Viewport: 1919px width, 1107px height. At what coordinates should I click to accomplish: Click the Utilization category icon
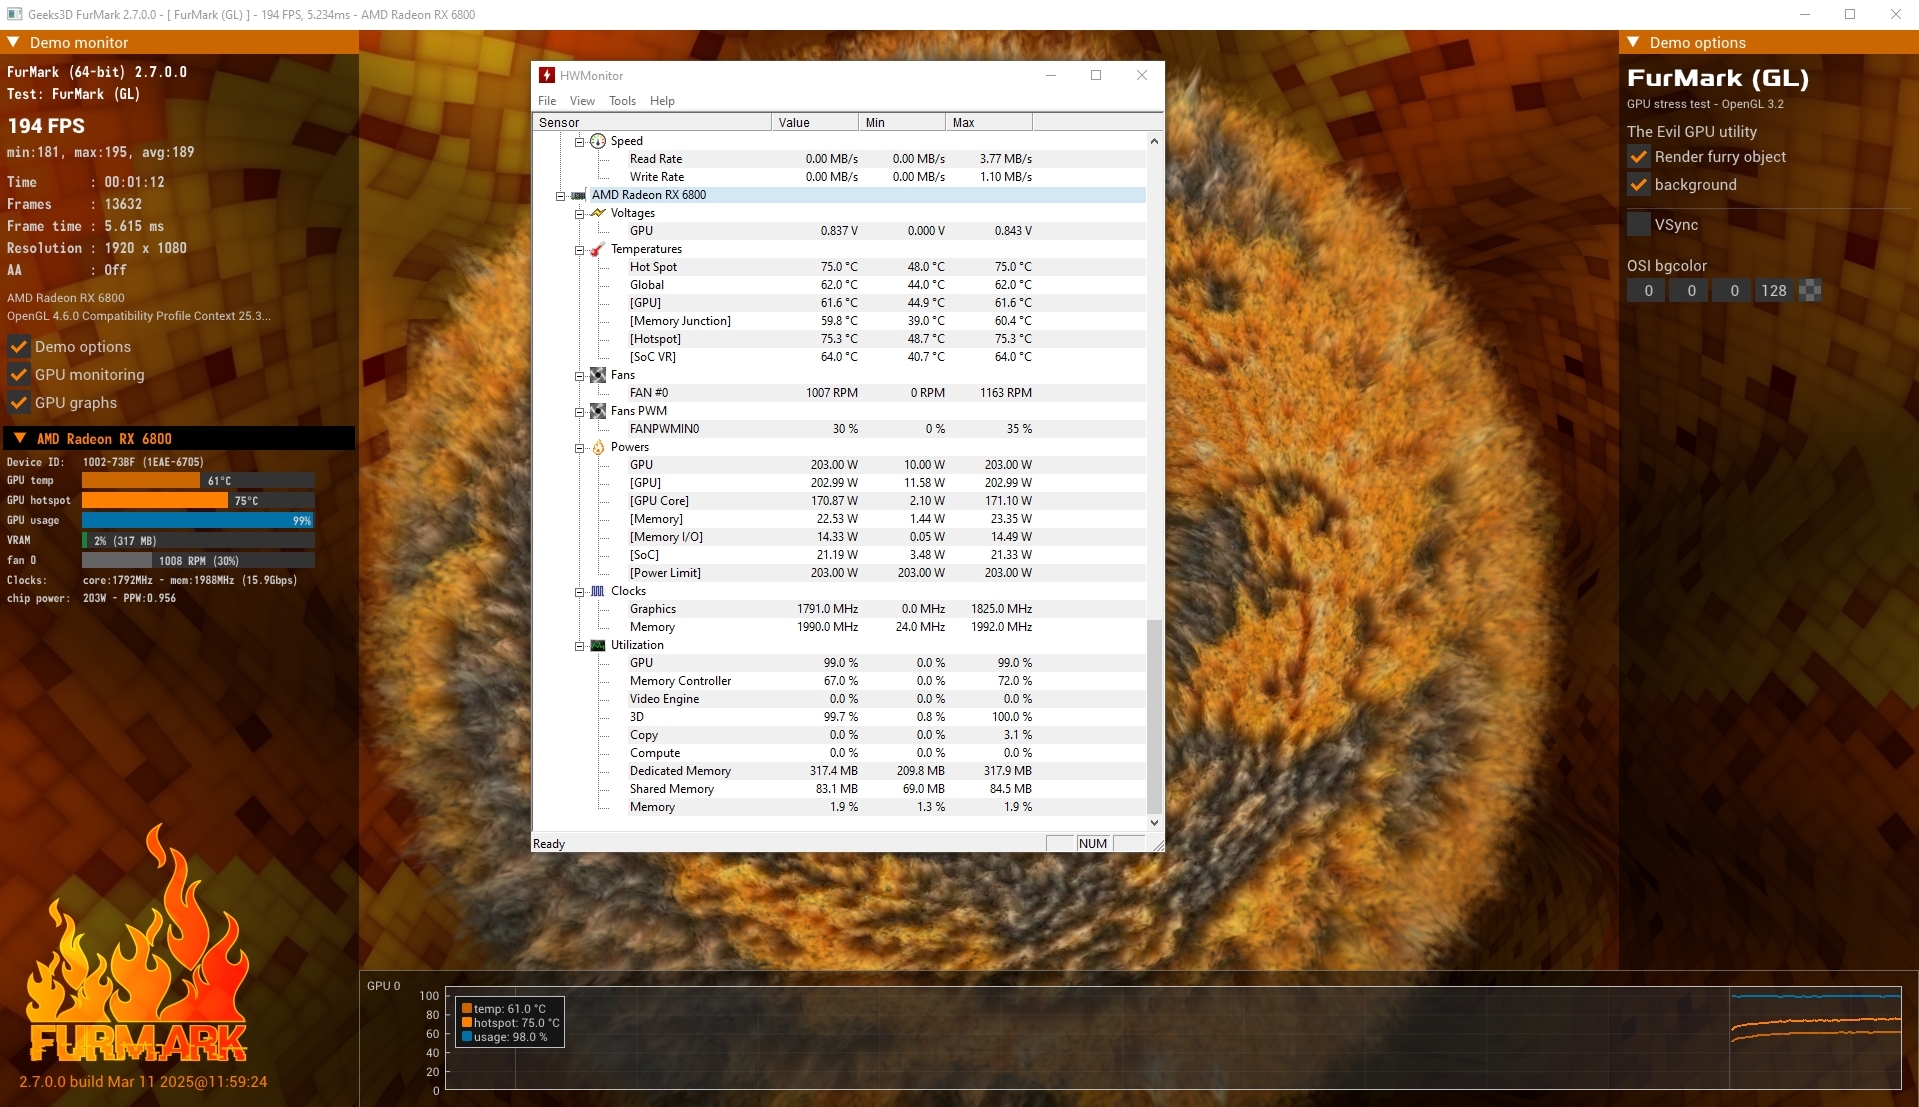(x=598, y=645)
